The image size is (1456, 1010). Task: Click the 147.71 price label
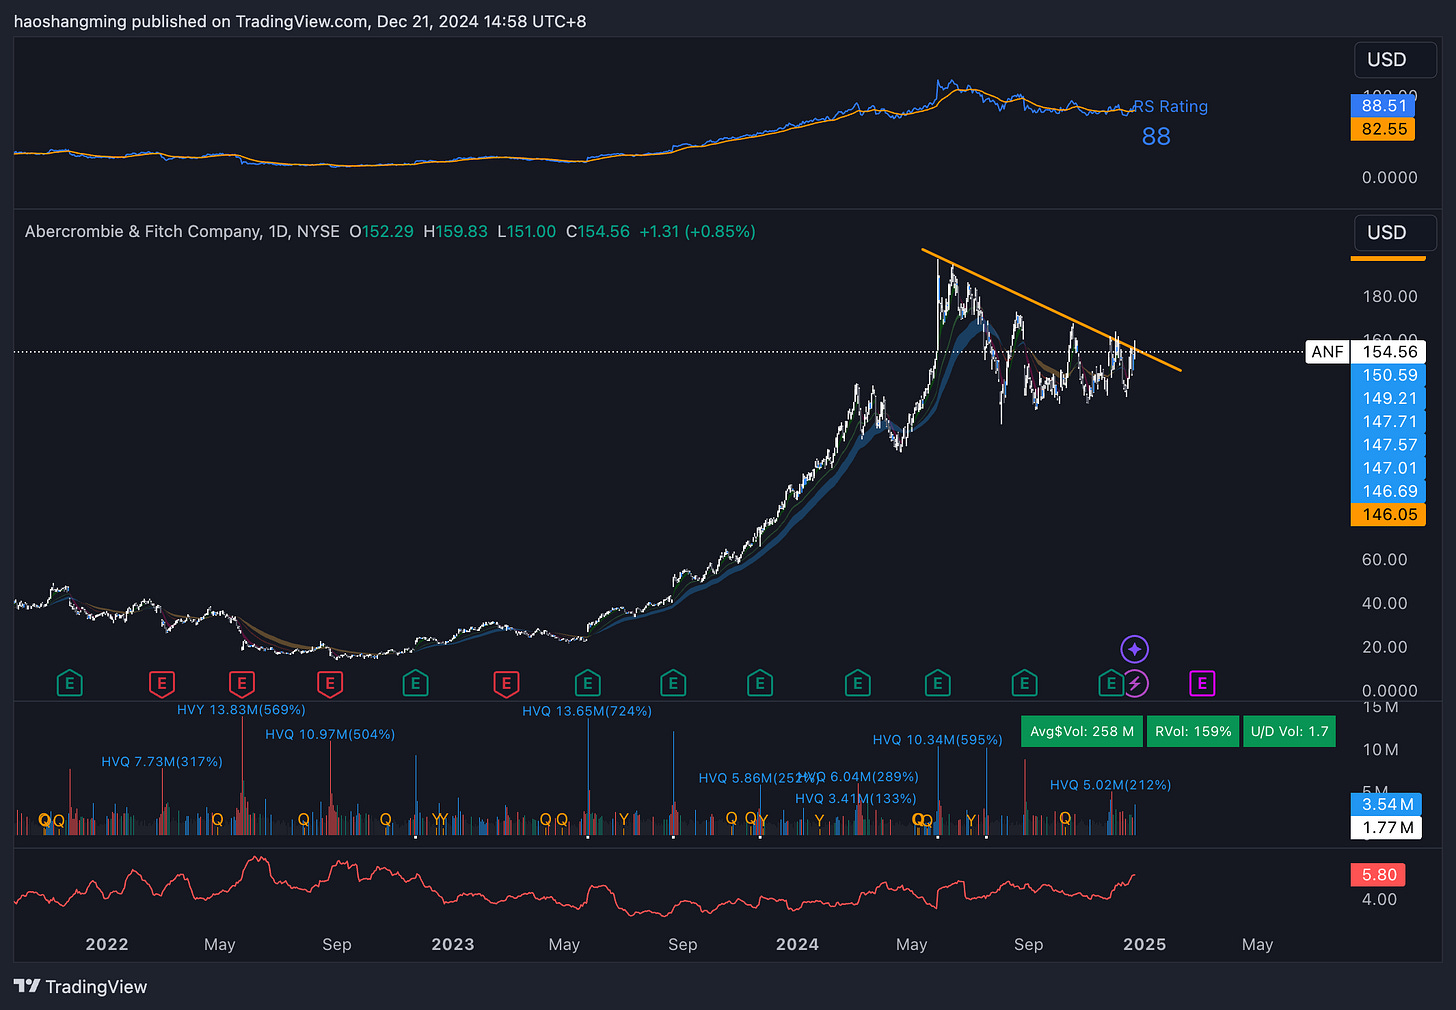coord(1390,422)
